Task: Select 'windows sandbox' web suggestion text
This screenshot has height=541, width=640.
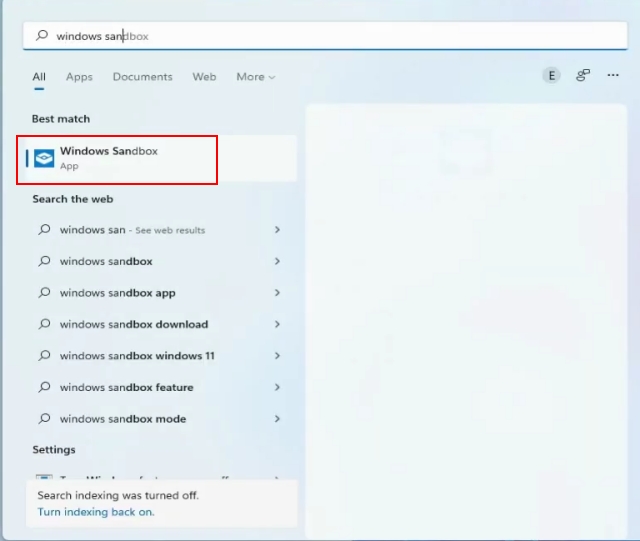Action: click(106, 261)
